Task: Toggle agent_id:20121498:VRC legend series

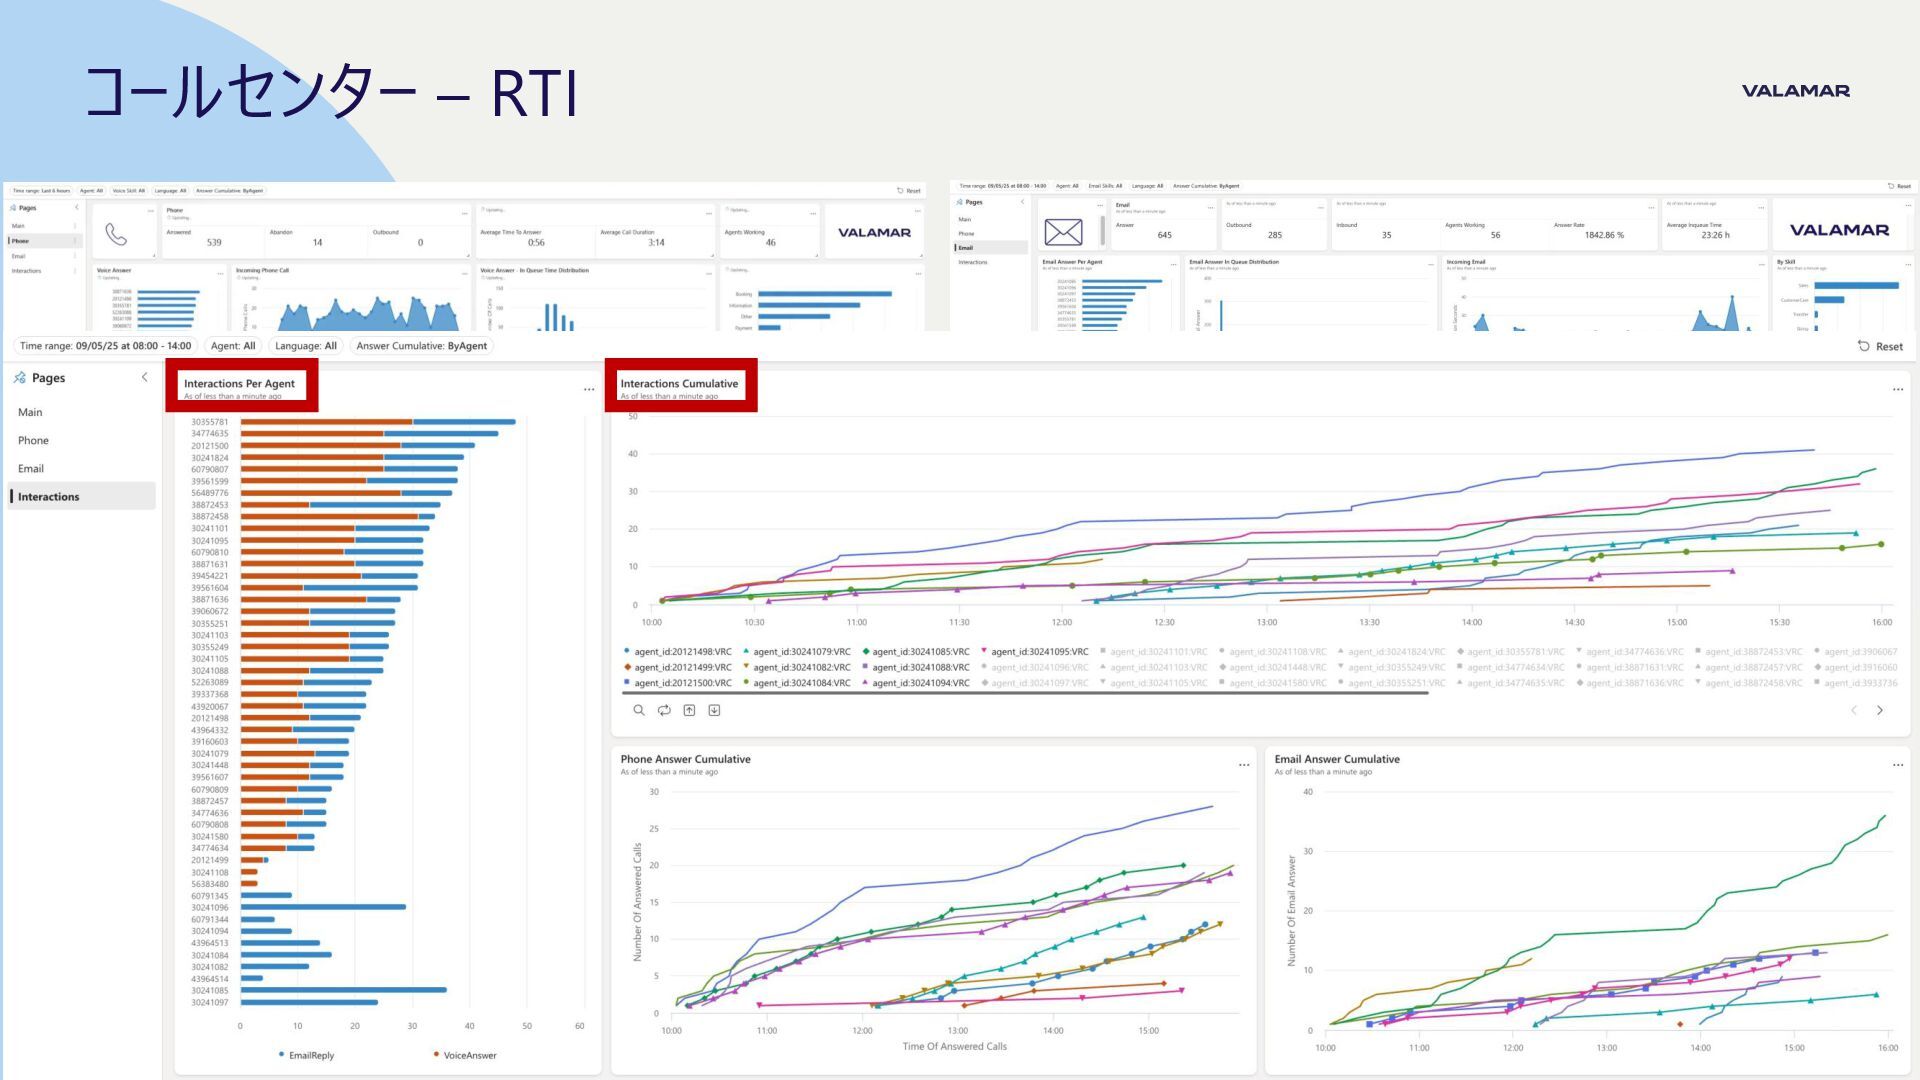Action: pos(682,652)
